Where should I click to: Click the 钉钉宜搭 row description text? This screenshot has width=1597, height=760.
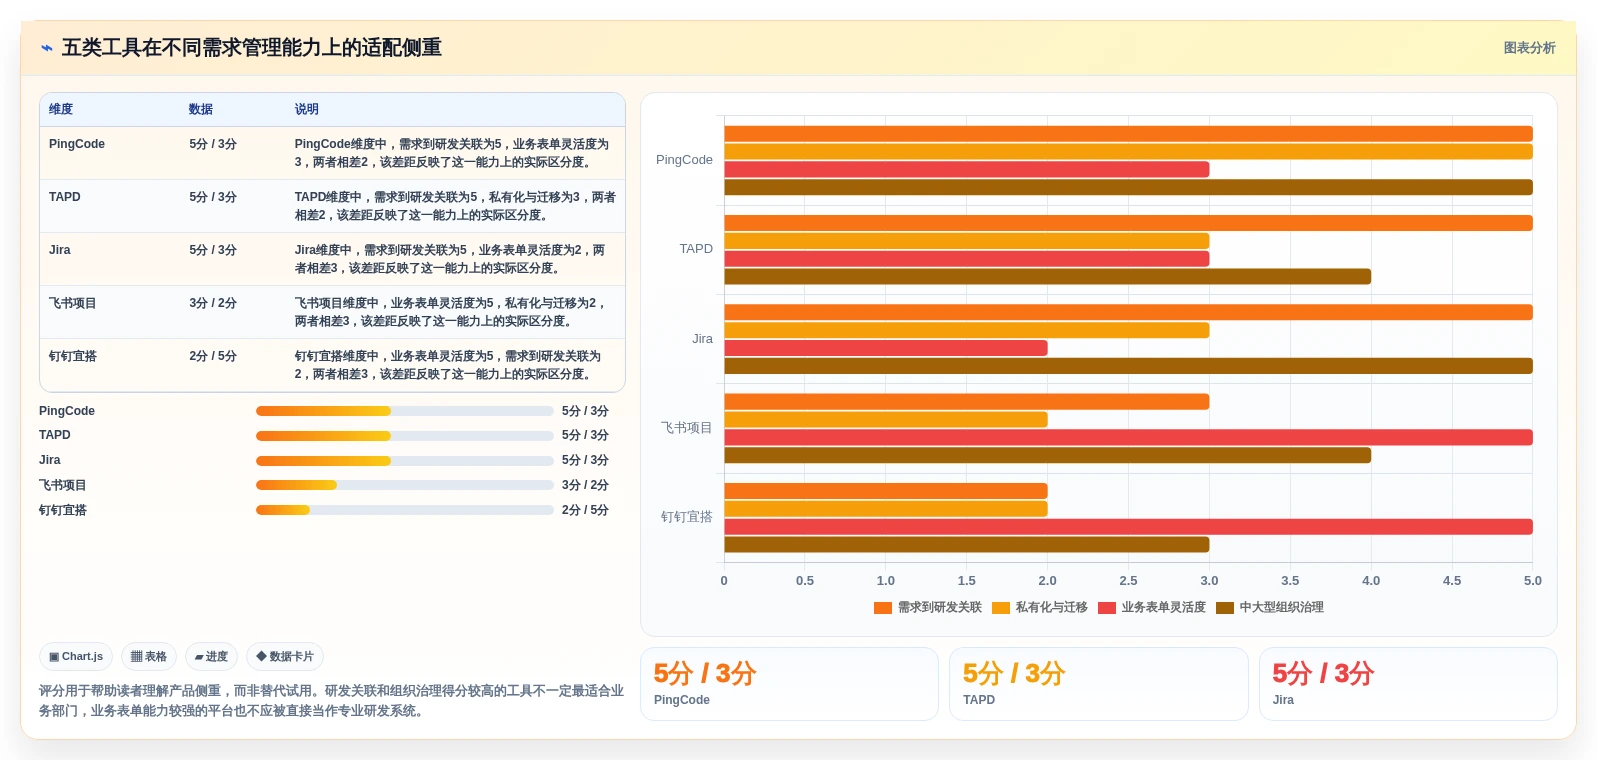pos(448,365)
